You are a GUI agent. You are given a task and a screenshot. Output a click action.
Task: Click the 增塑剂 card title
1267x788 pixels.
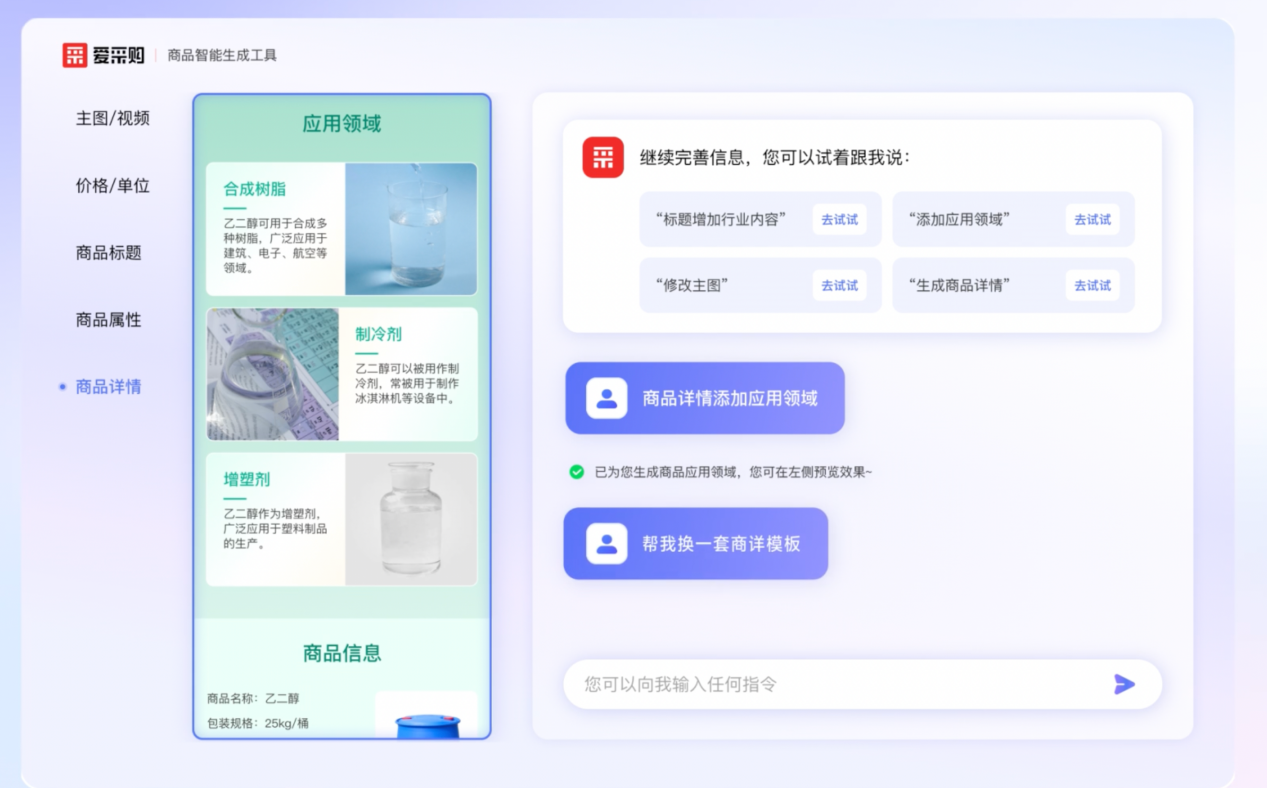pos(247,480)
